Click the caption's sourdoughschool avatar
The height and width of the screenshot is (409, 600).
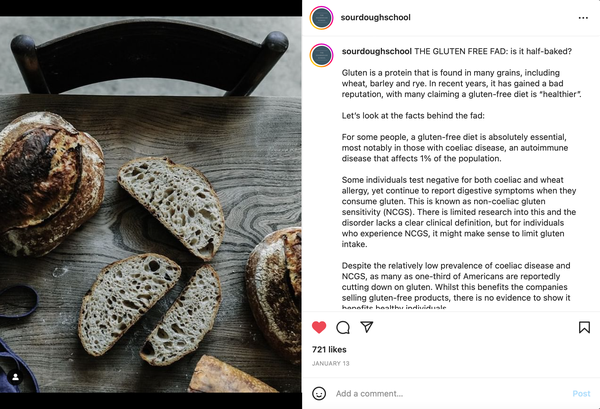click(321, 55)
